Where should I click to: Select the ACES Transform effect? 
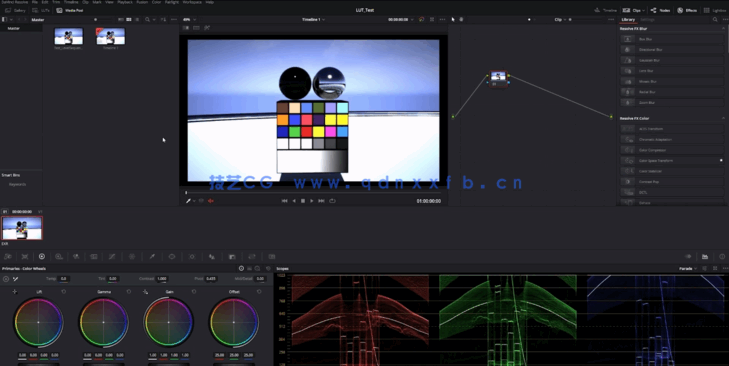[x=672, y=129]
